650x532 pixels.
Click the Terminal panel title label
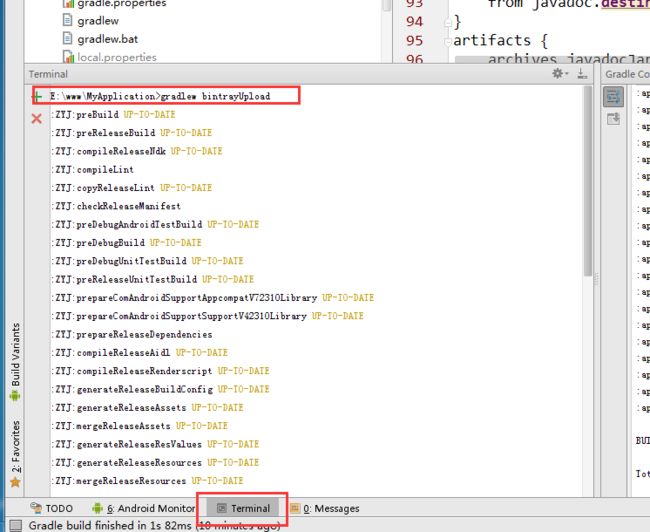[x=48, y=74]
